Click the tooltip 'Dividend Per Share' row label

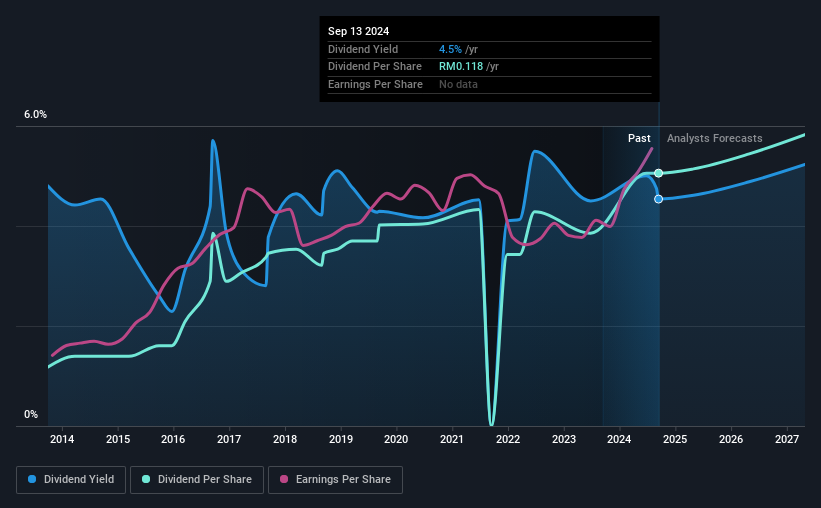coord(375,67)
